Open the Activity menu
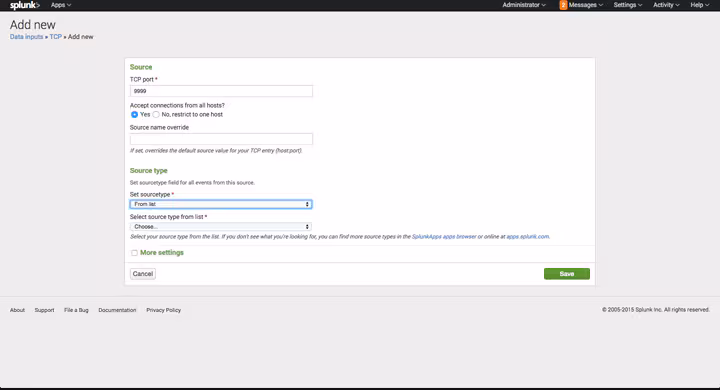Image resolution: width=720 pixels, height=390 pixels. pyautogui.click(x=666, y=5)
